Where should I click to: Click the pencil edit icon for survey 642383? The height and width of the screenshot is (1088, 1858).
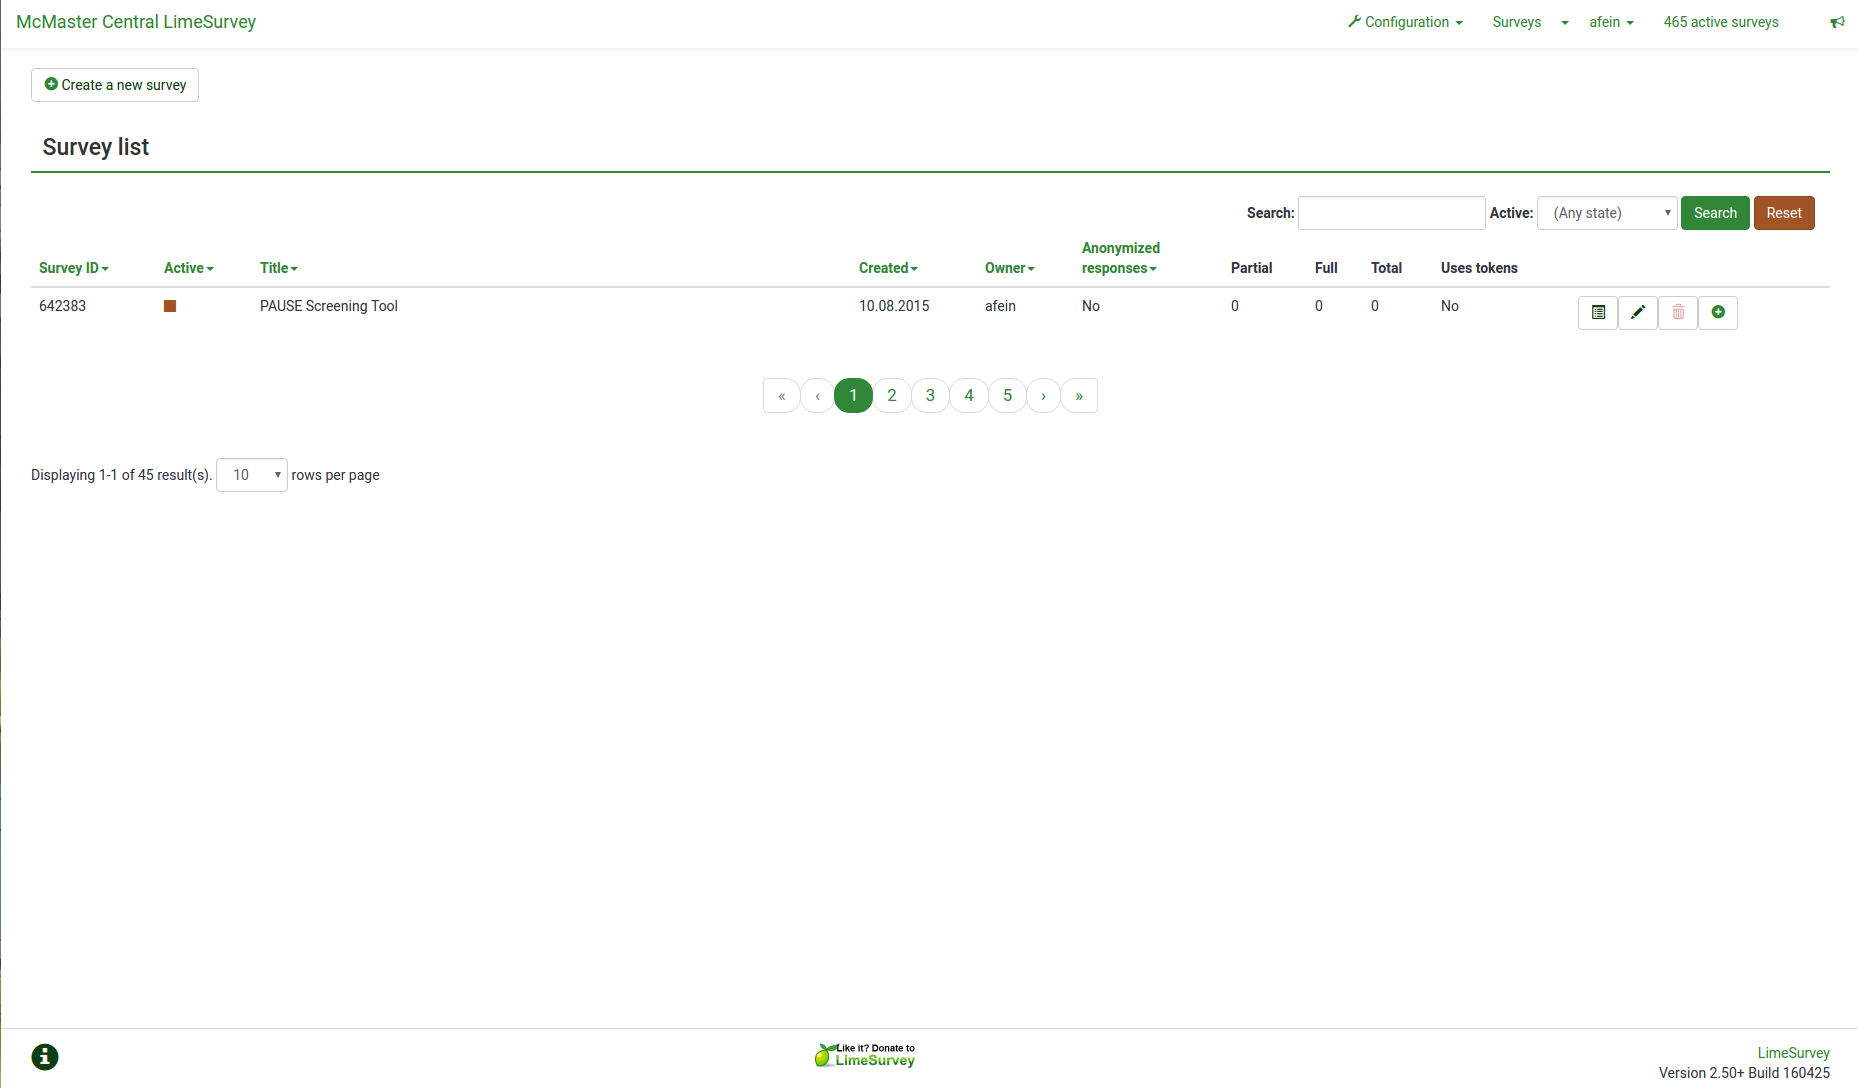point(1638,313)
